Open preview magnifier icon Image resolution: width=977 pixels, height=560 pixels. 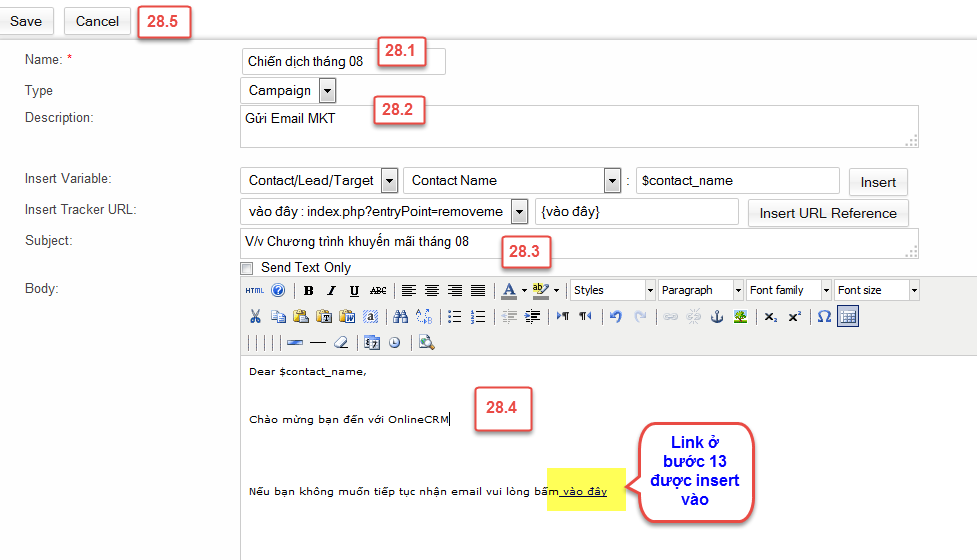point(426,343)
